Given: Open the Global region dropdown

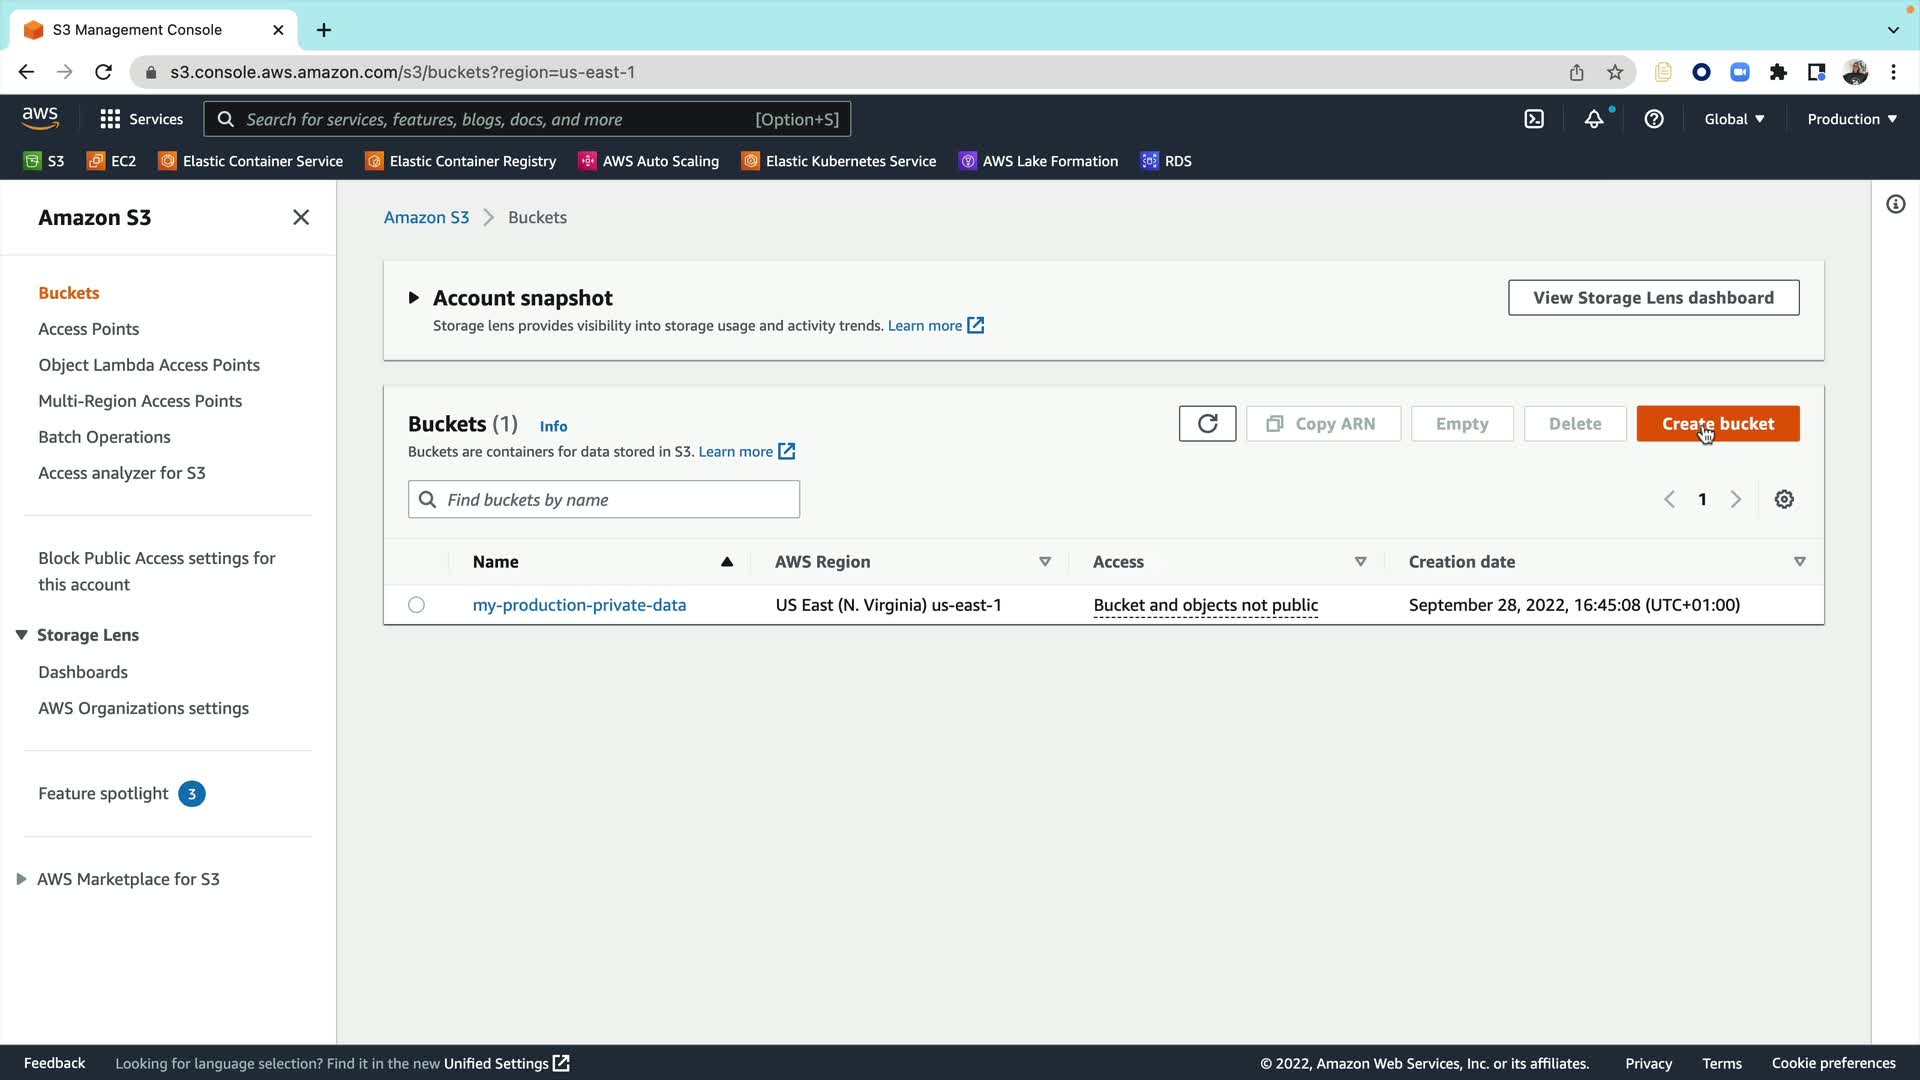Looking at the screenshot, I should coord(1734,119).
